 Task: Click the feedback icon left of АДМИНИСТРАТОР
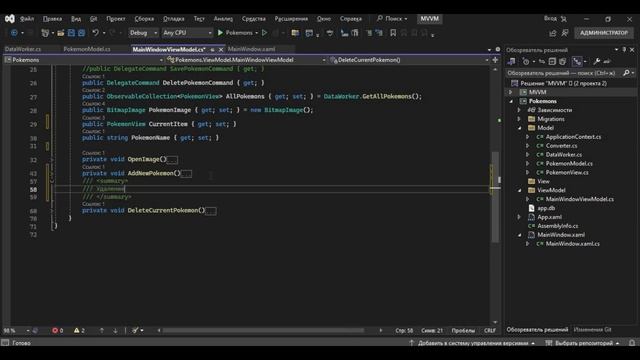(x=565, y=33)
